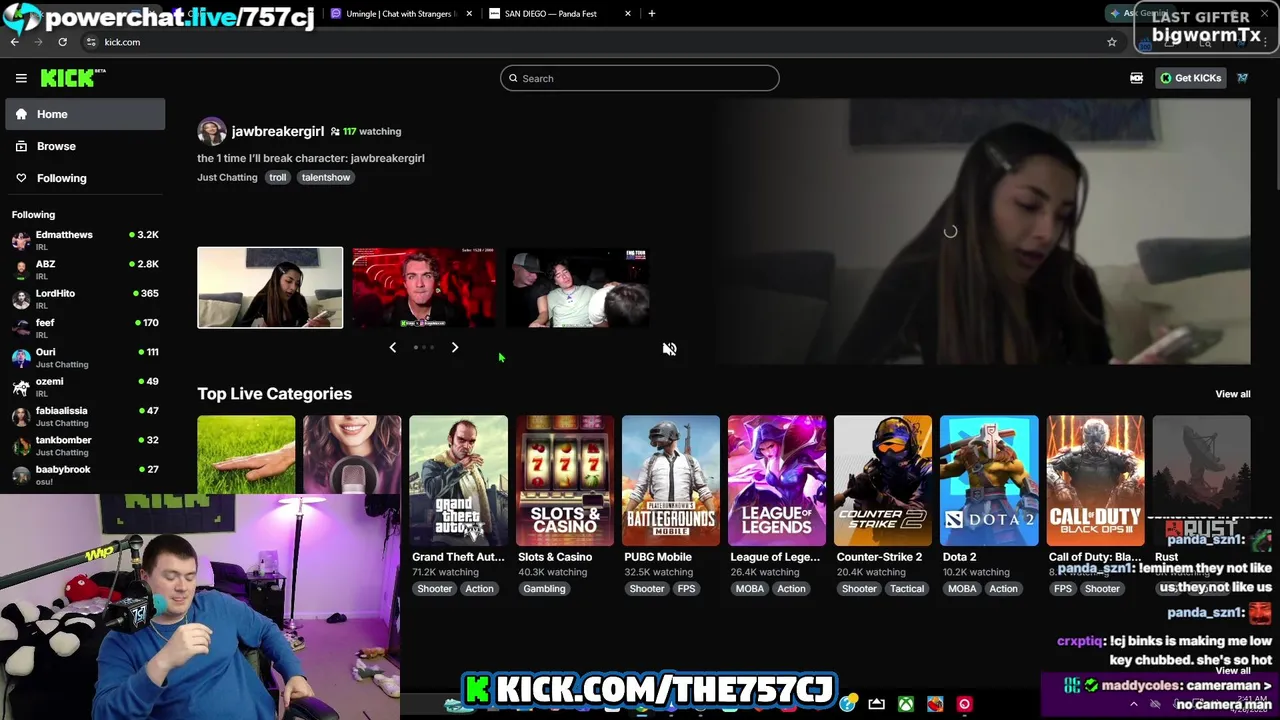This screenshot has height=720, width=1280.
Task: Open League of Legends category card
Action: click(777, 480)
